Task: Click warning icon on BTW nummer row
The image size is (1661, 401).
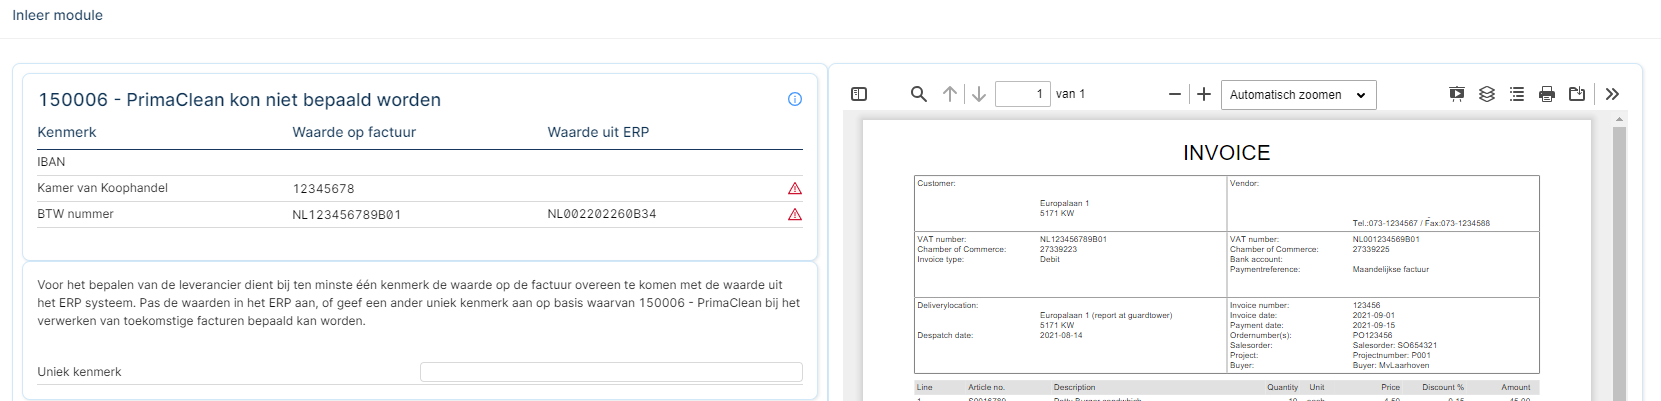Action: click(795, 214)
